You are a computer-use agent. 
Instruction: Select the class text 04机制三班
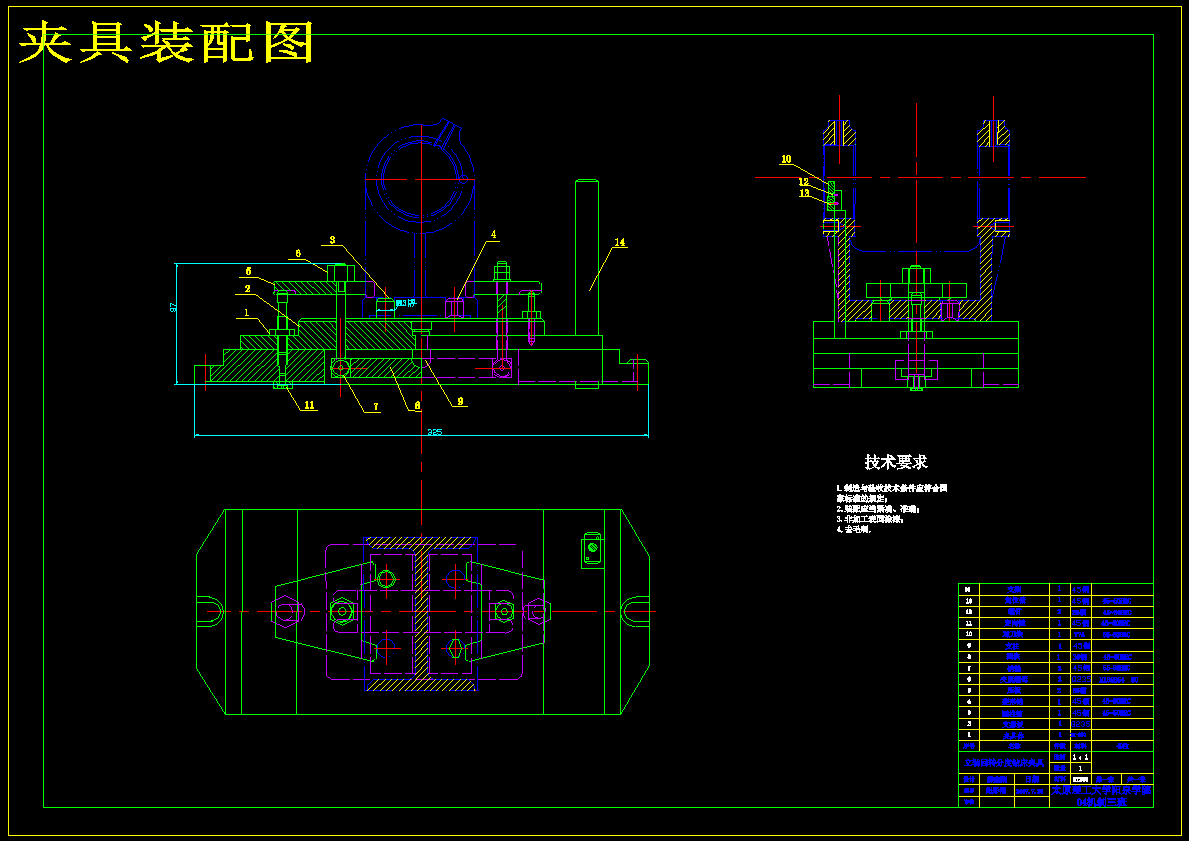click(x=1102, y=802)
